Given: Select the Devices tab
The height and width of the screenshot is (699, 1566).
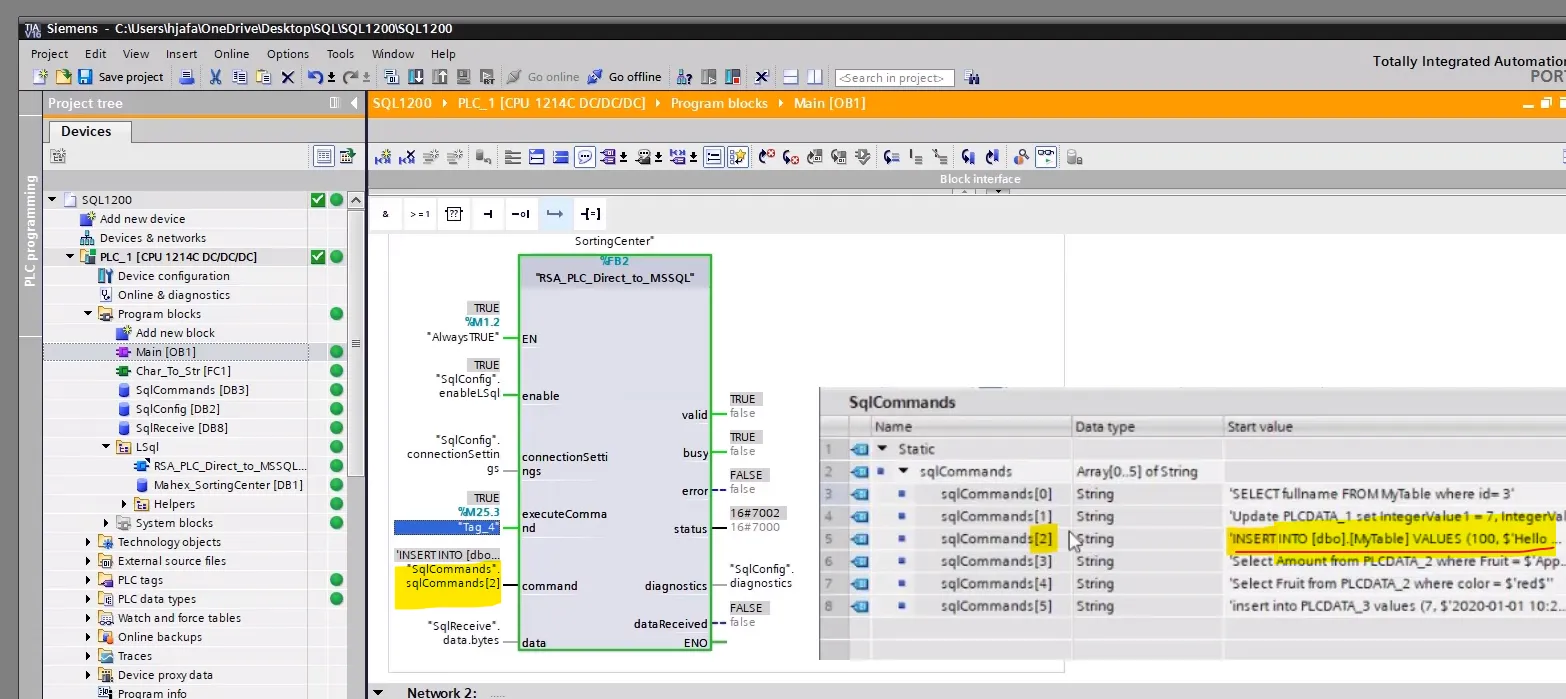Looking at the screenshot, I should click(x=86, y=131).
